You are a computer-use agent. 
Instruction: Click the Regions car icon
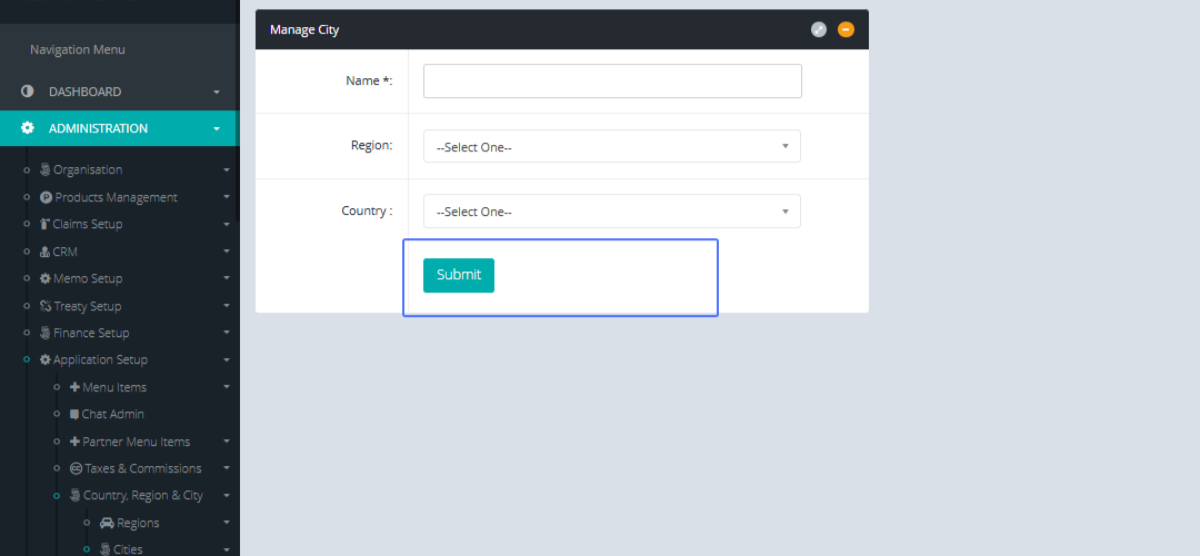coord(107,523)
